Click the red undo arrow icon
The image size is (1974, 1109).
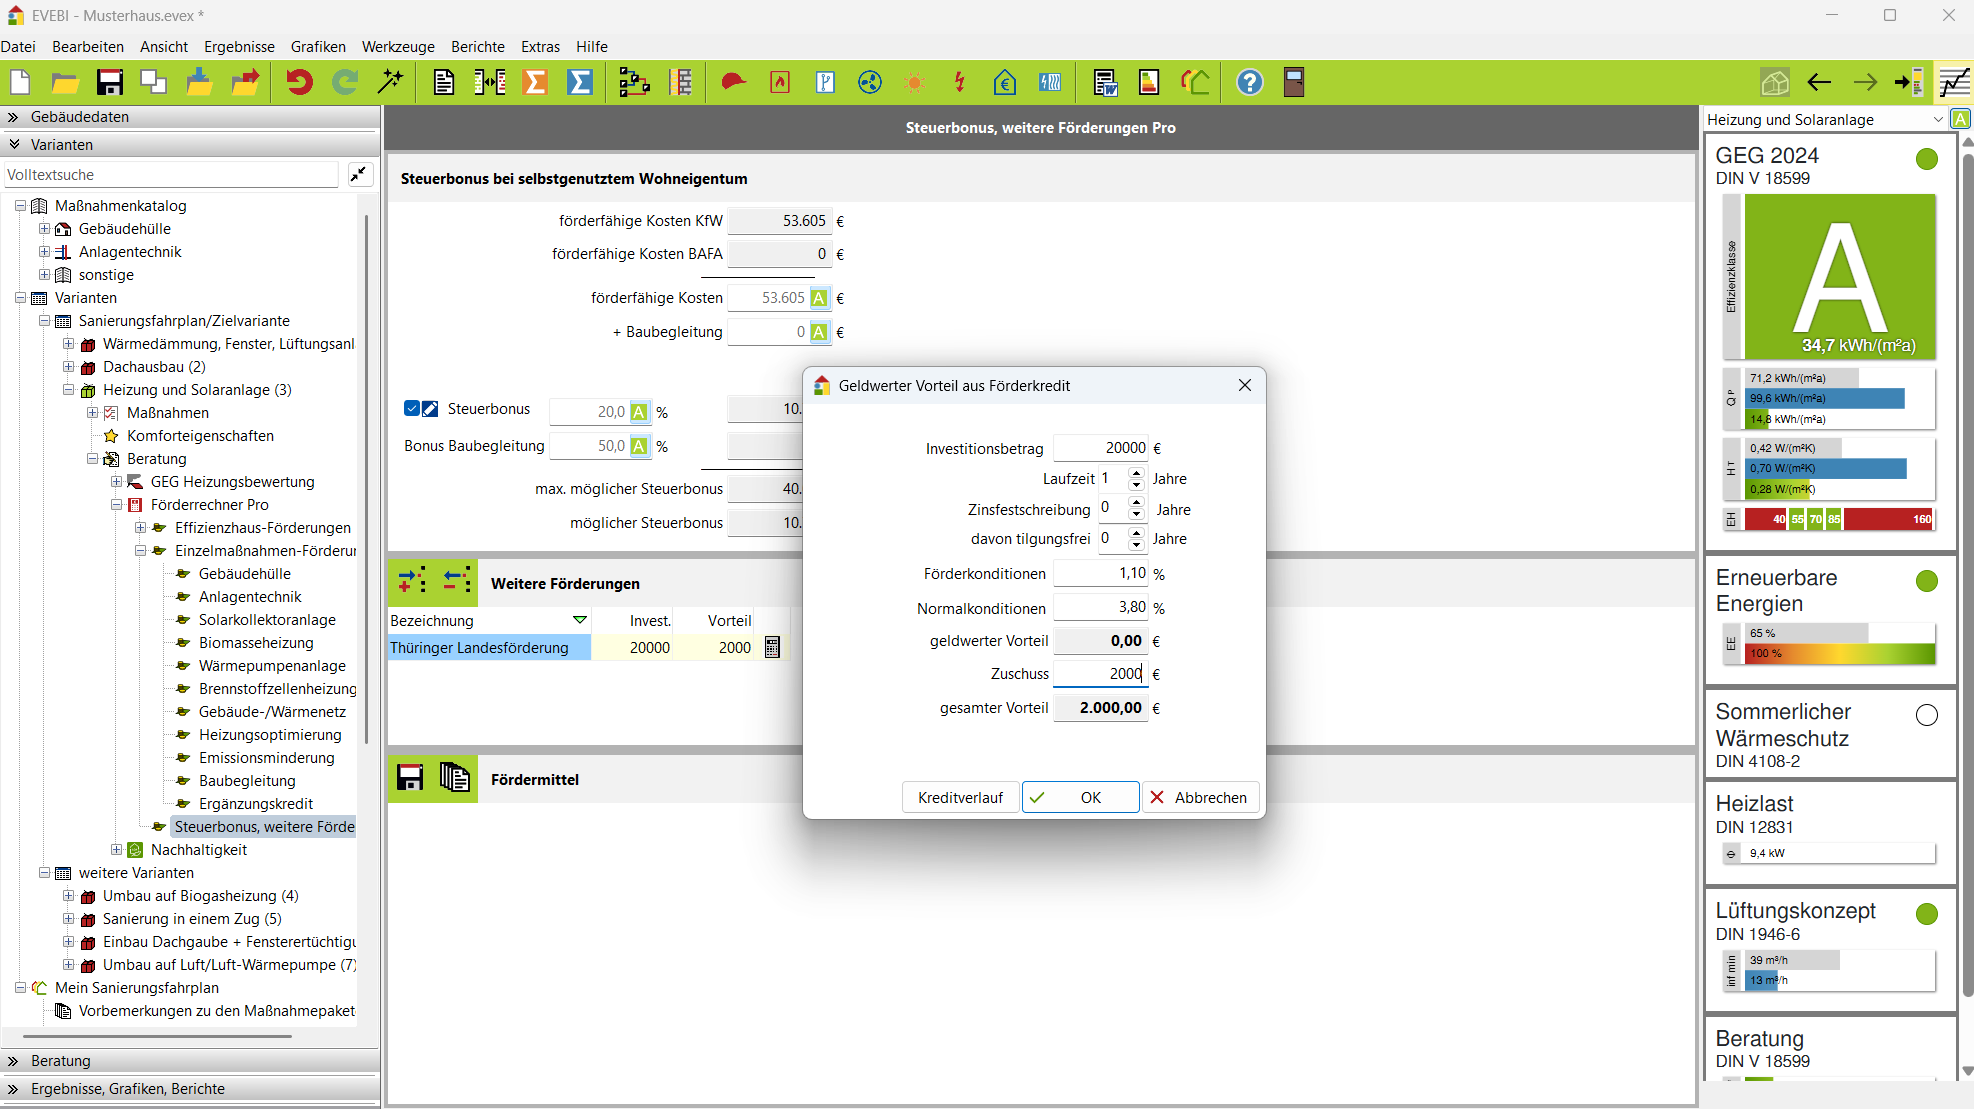(298, 83)
